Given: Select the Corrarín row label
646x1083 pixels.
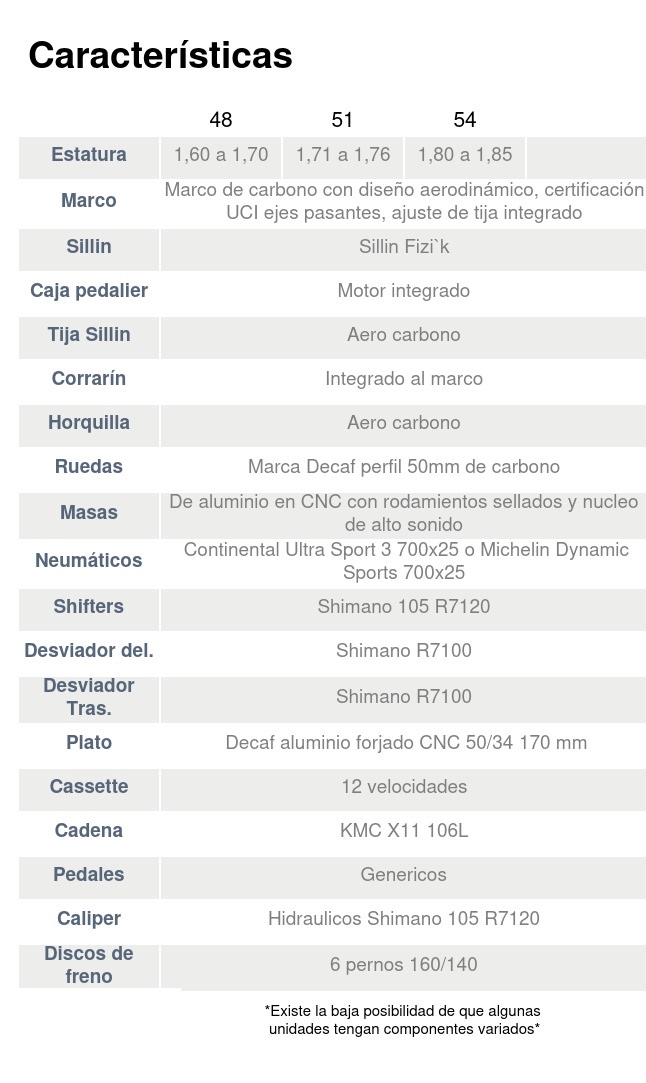Looking at the screenshot, I should tap(89, 379).
